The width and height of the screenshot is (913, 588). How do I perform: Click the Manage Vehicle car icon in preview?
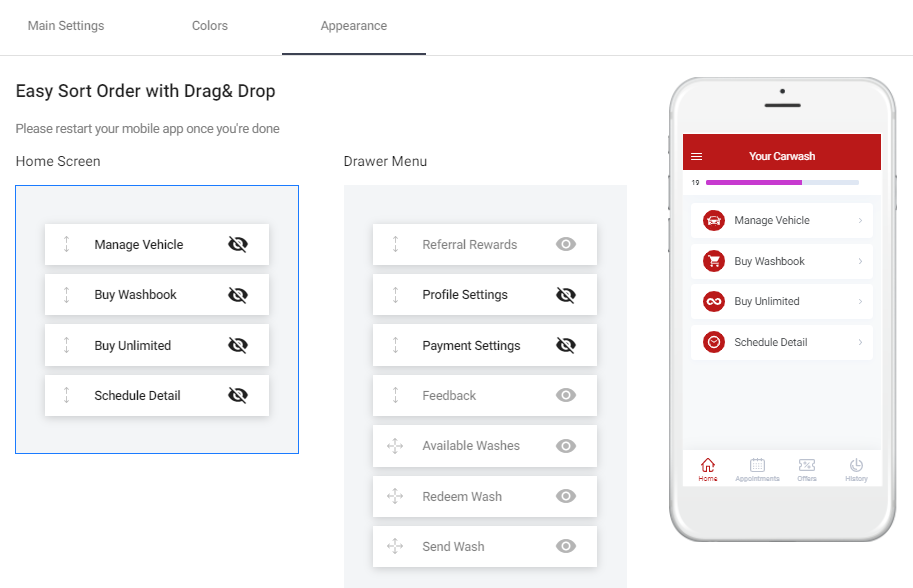(711, 220)
